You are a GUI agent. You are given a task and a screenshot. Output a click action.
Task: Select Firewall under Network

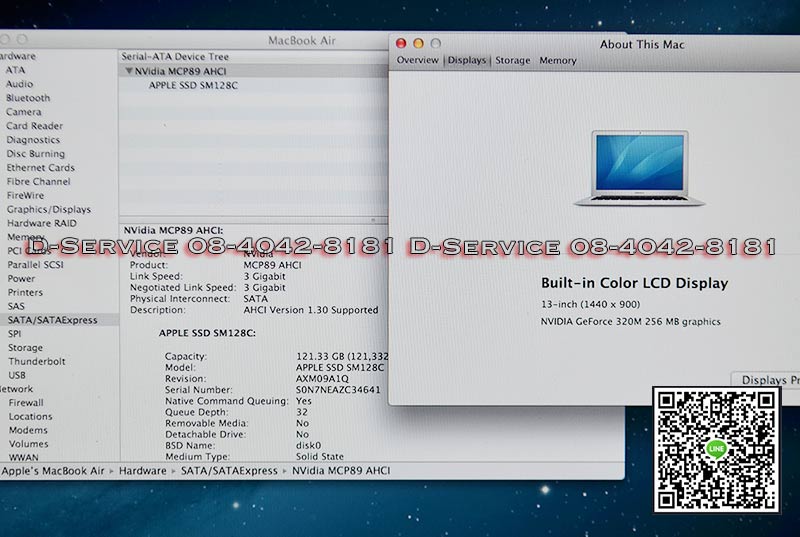tap(26, 403)
